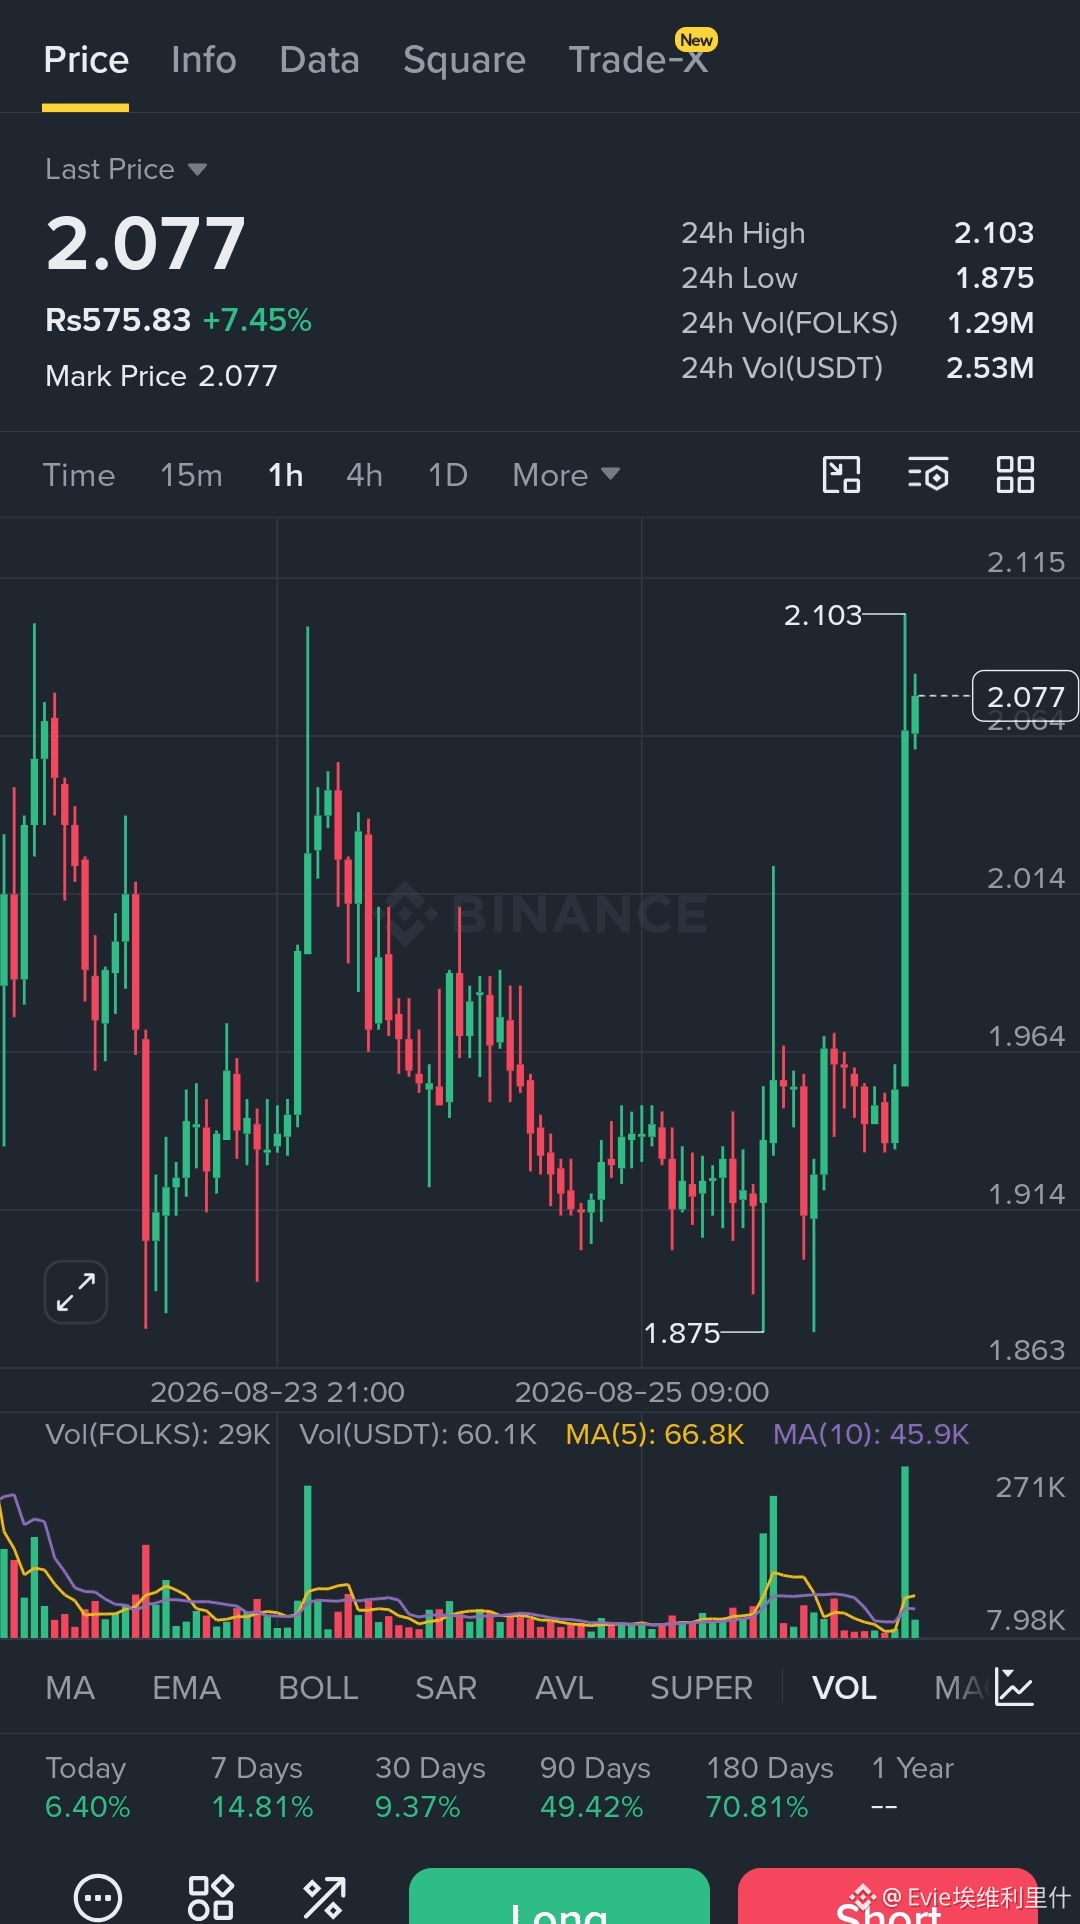Image resolution: width=1080 pixels, height=1924 pixels.
Task: Open the grid layout icon in chart toolbar
Action: (x=1015, y=475)
